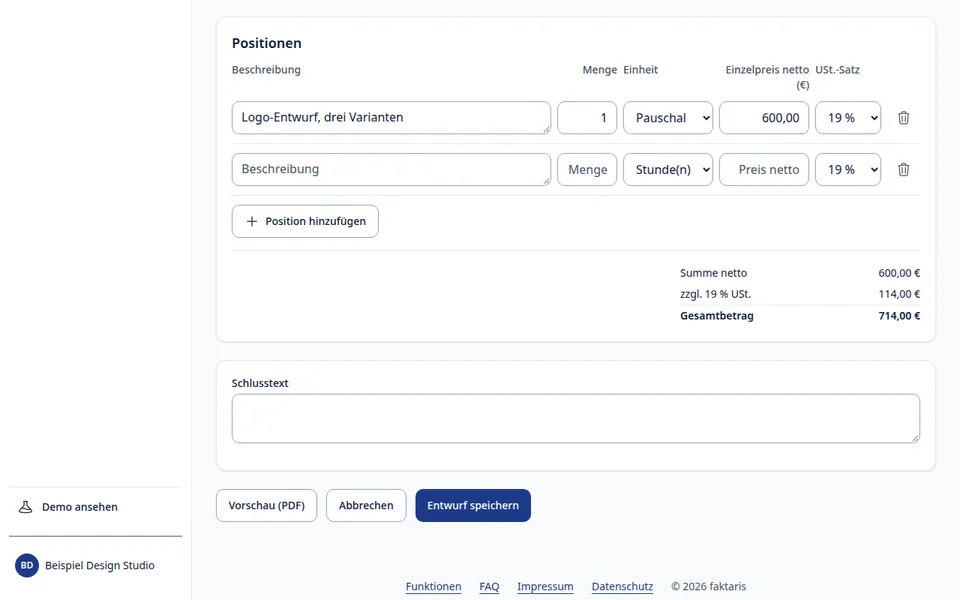Open the Funktionen footer link
Screen dimensions: 960x600
pos(433,587)
